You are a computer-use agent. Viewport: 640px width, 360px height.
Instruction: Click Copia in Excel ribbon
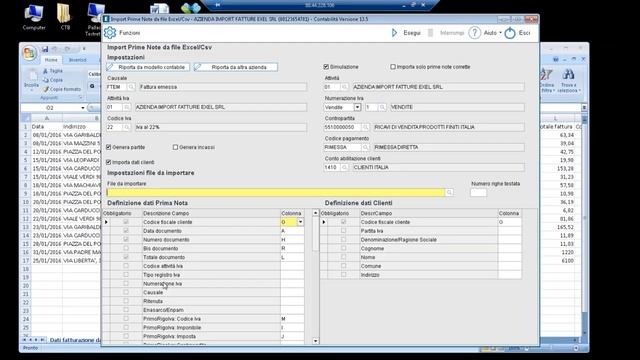tap(53, 80)
